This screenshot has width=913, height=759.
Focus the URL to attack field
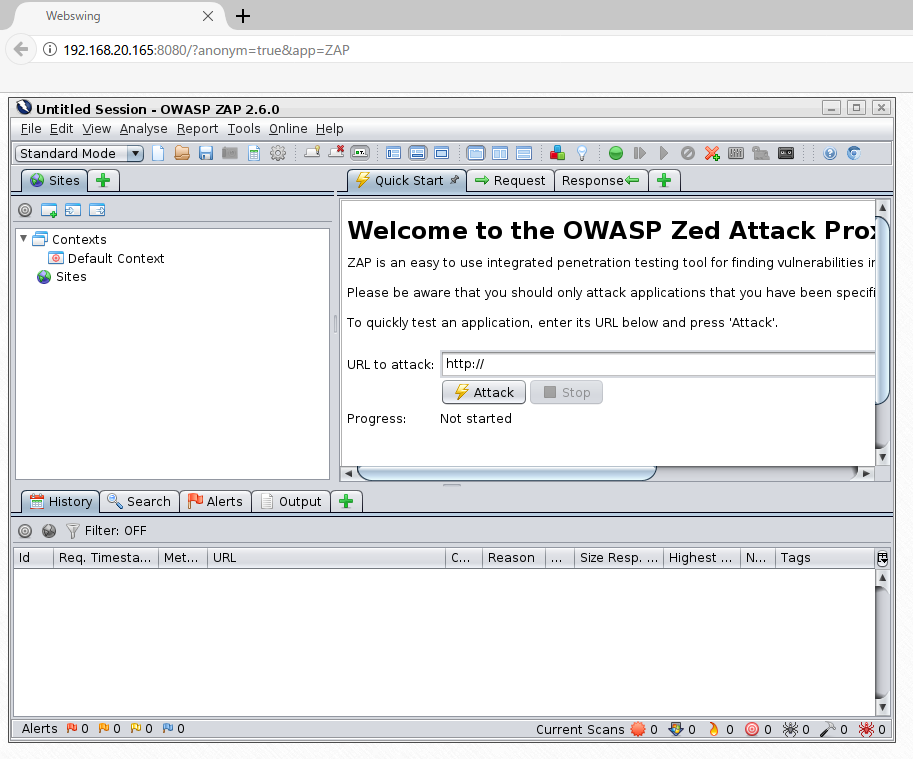658,364
